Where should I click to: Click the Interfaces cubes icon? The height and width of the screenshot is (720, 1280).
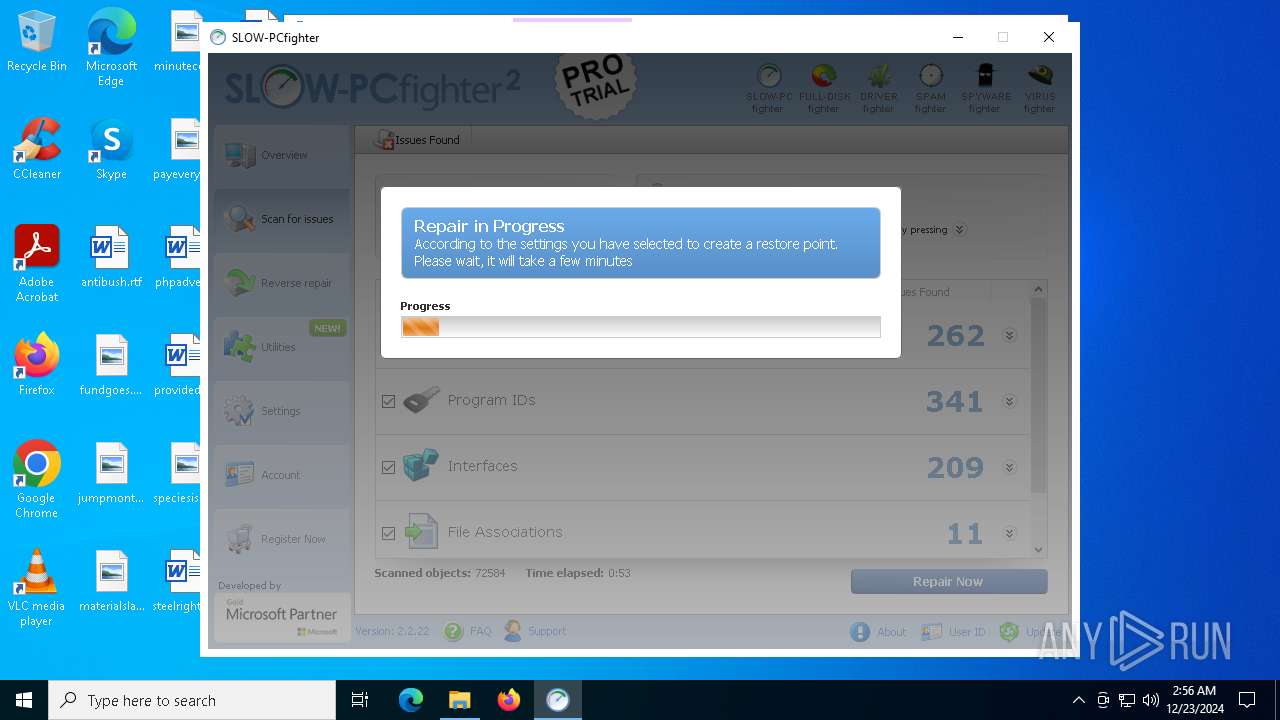(421, 466)
